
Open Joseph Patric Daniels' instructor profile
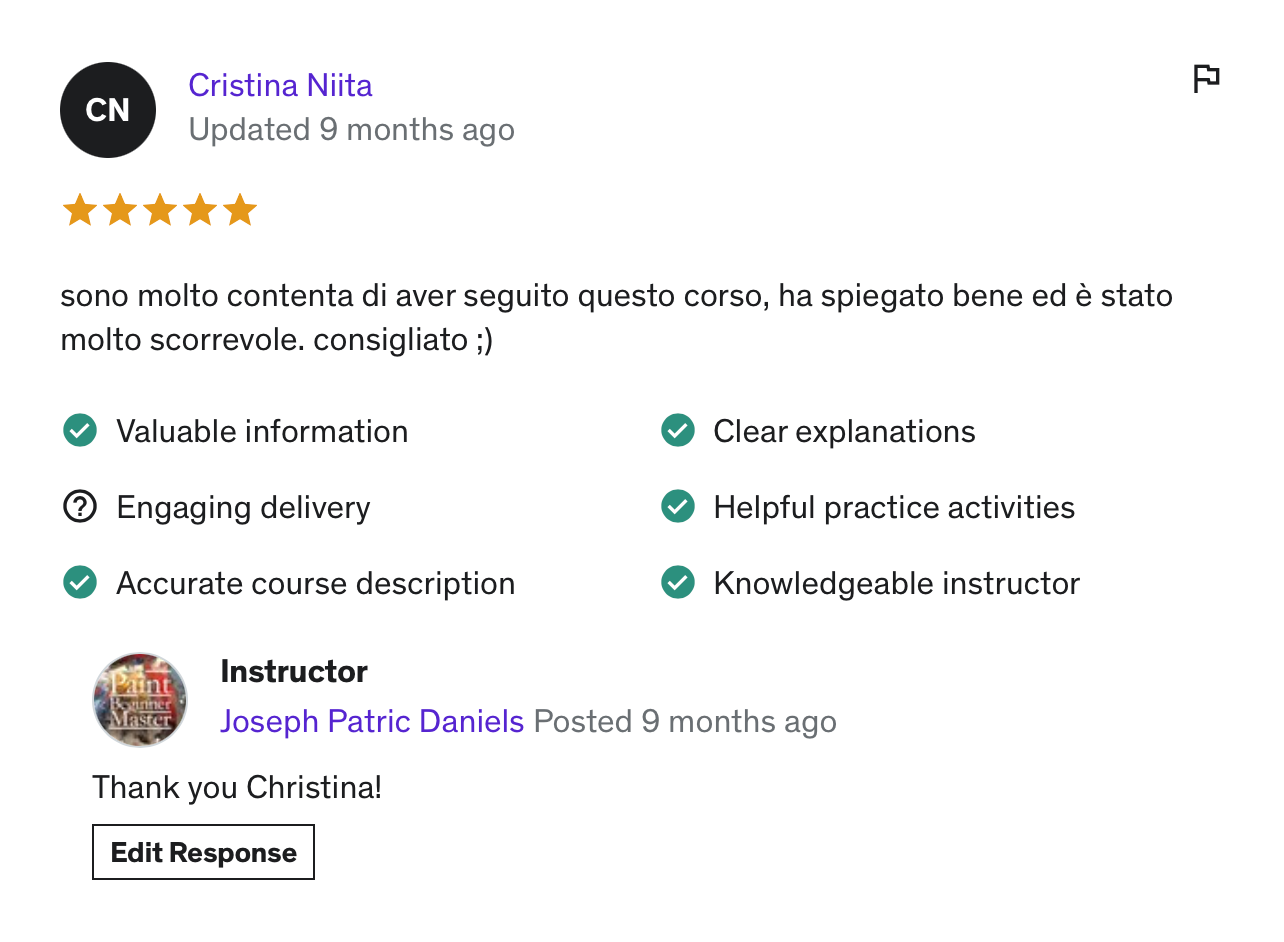pyautogui.click(x=372, y=721)
